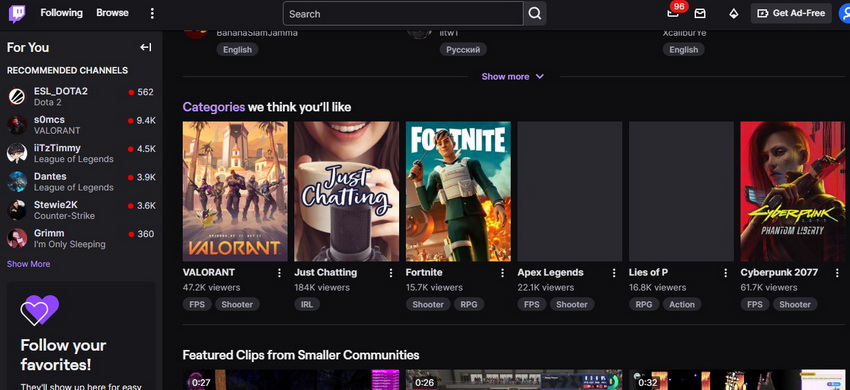Open the Just Chatting category cover
The width and height of the screenshot is (850, 390).
(346, 191)
